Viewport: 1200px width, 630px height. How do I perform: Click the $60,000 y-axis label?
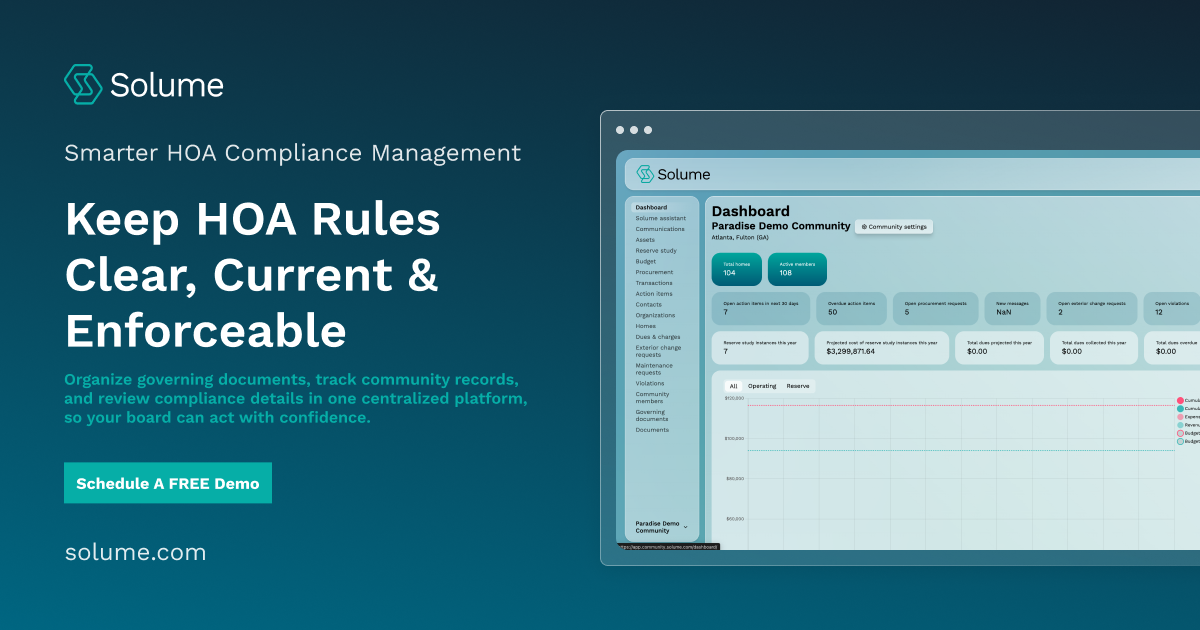[x=734, y=518]
